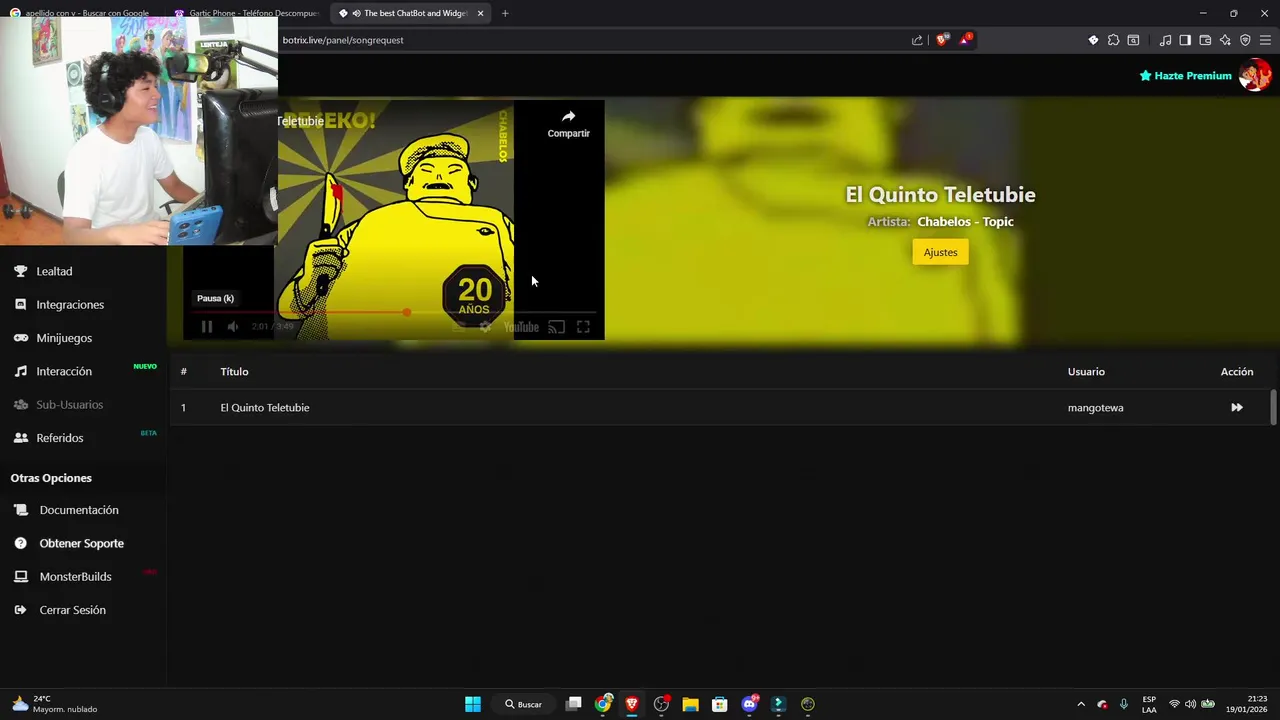Click the share page icon in address bar
Viewport: 1280px width, 720px height.
click(x=917, y=40)
